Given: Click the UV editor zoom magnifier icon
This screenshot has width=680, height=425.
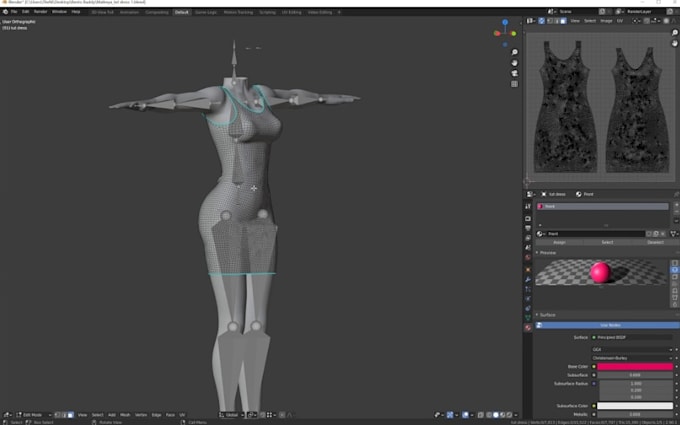Looking at the screenshot, I should click(674, 33).
